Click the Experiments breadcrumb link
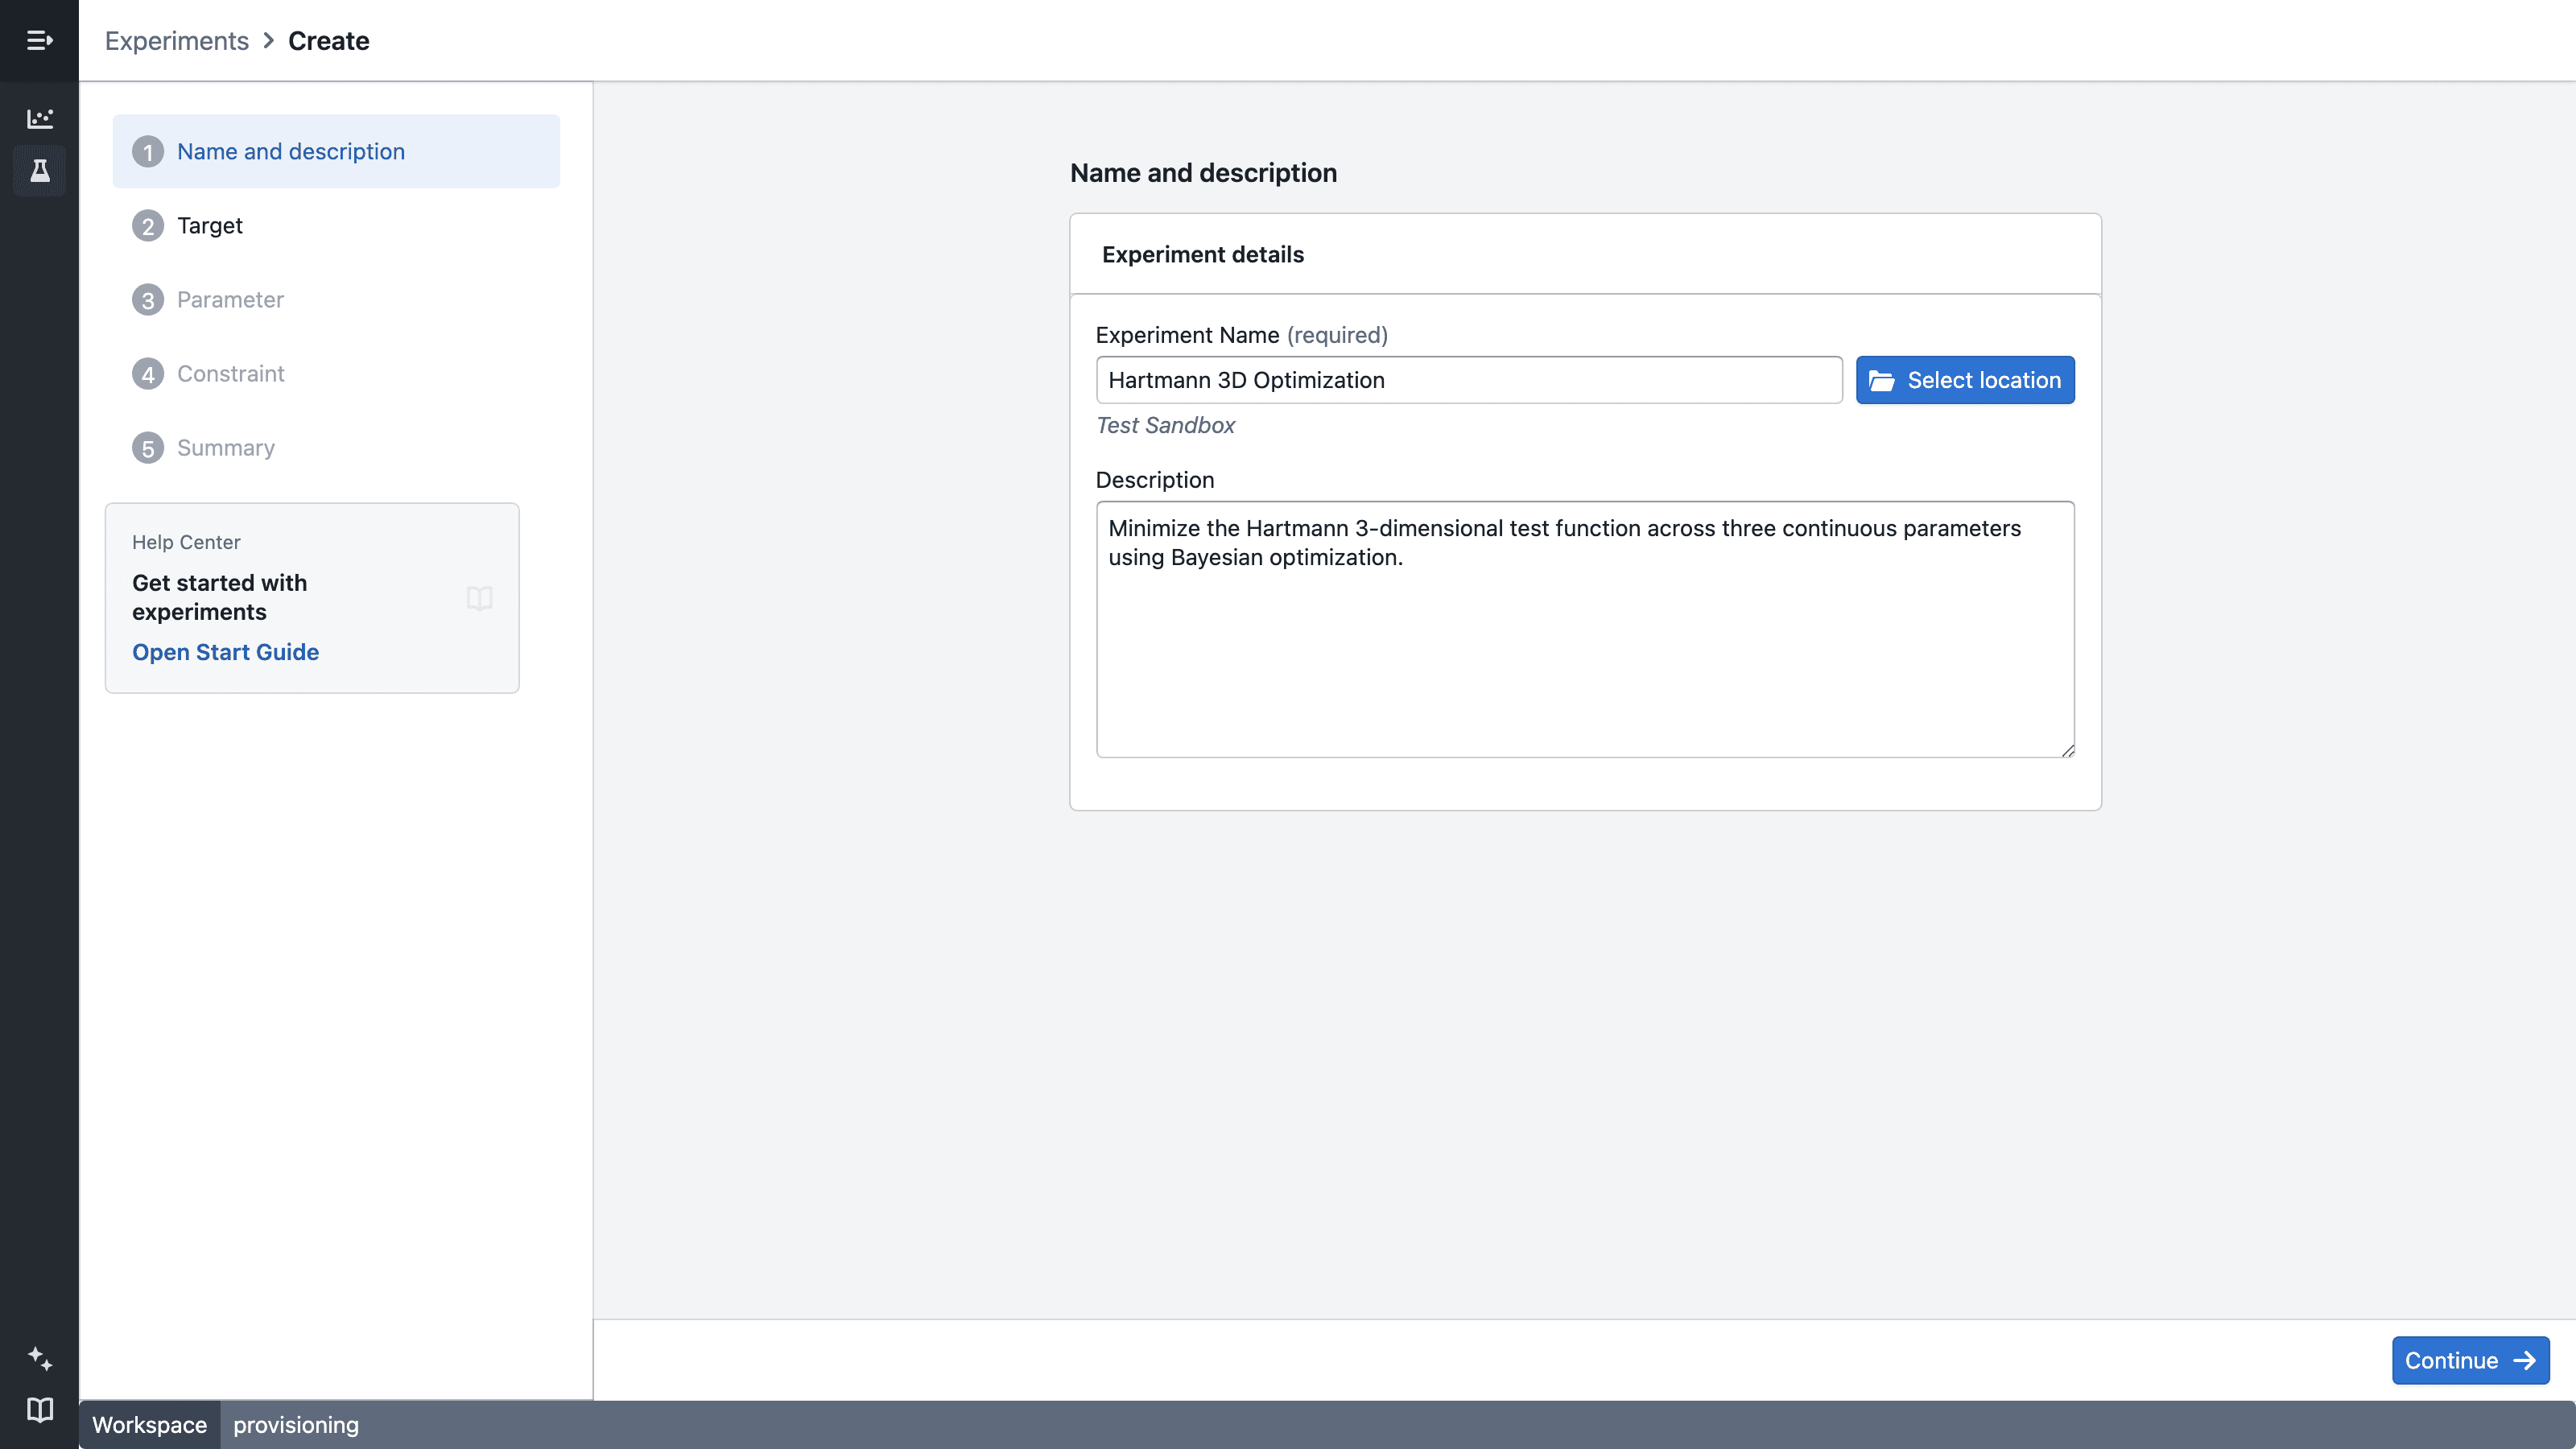The width and height of the screenshot is (2576, 1449). (177, 41)
